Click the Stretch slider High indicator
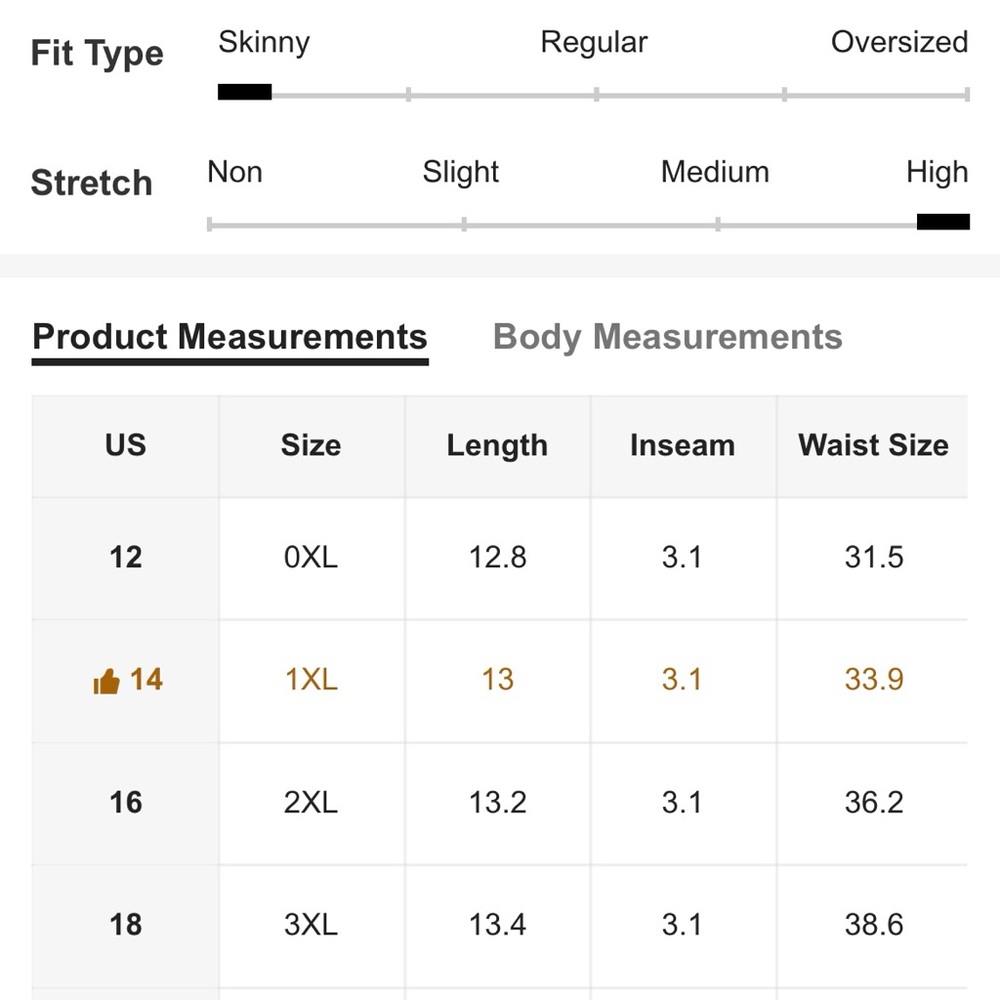The width and height of the screenshot is (1000, 1000). [942, 222]
